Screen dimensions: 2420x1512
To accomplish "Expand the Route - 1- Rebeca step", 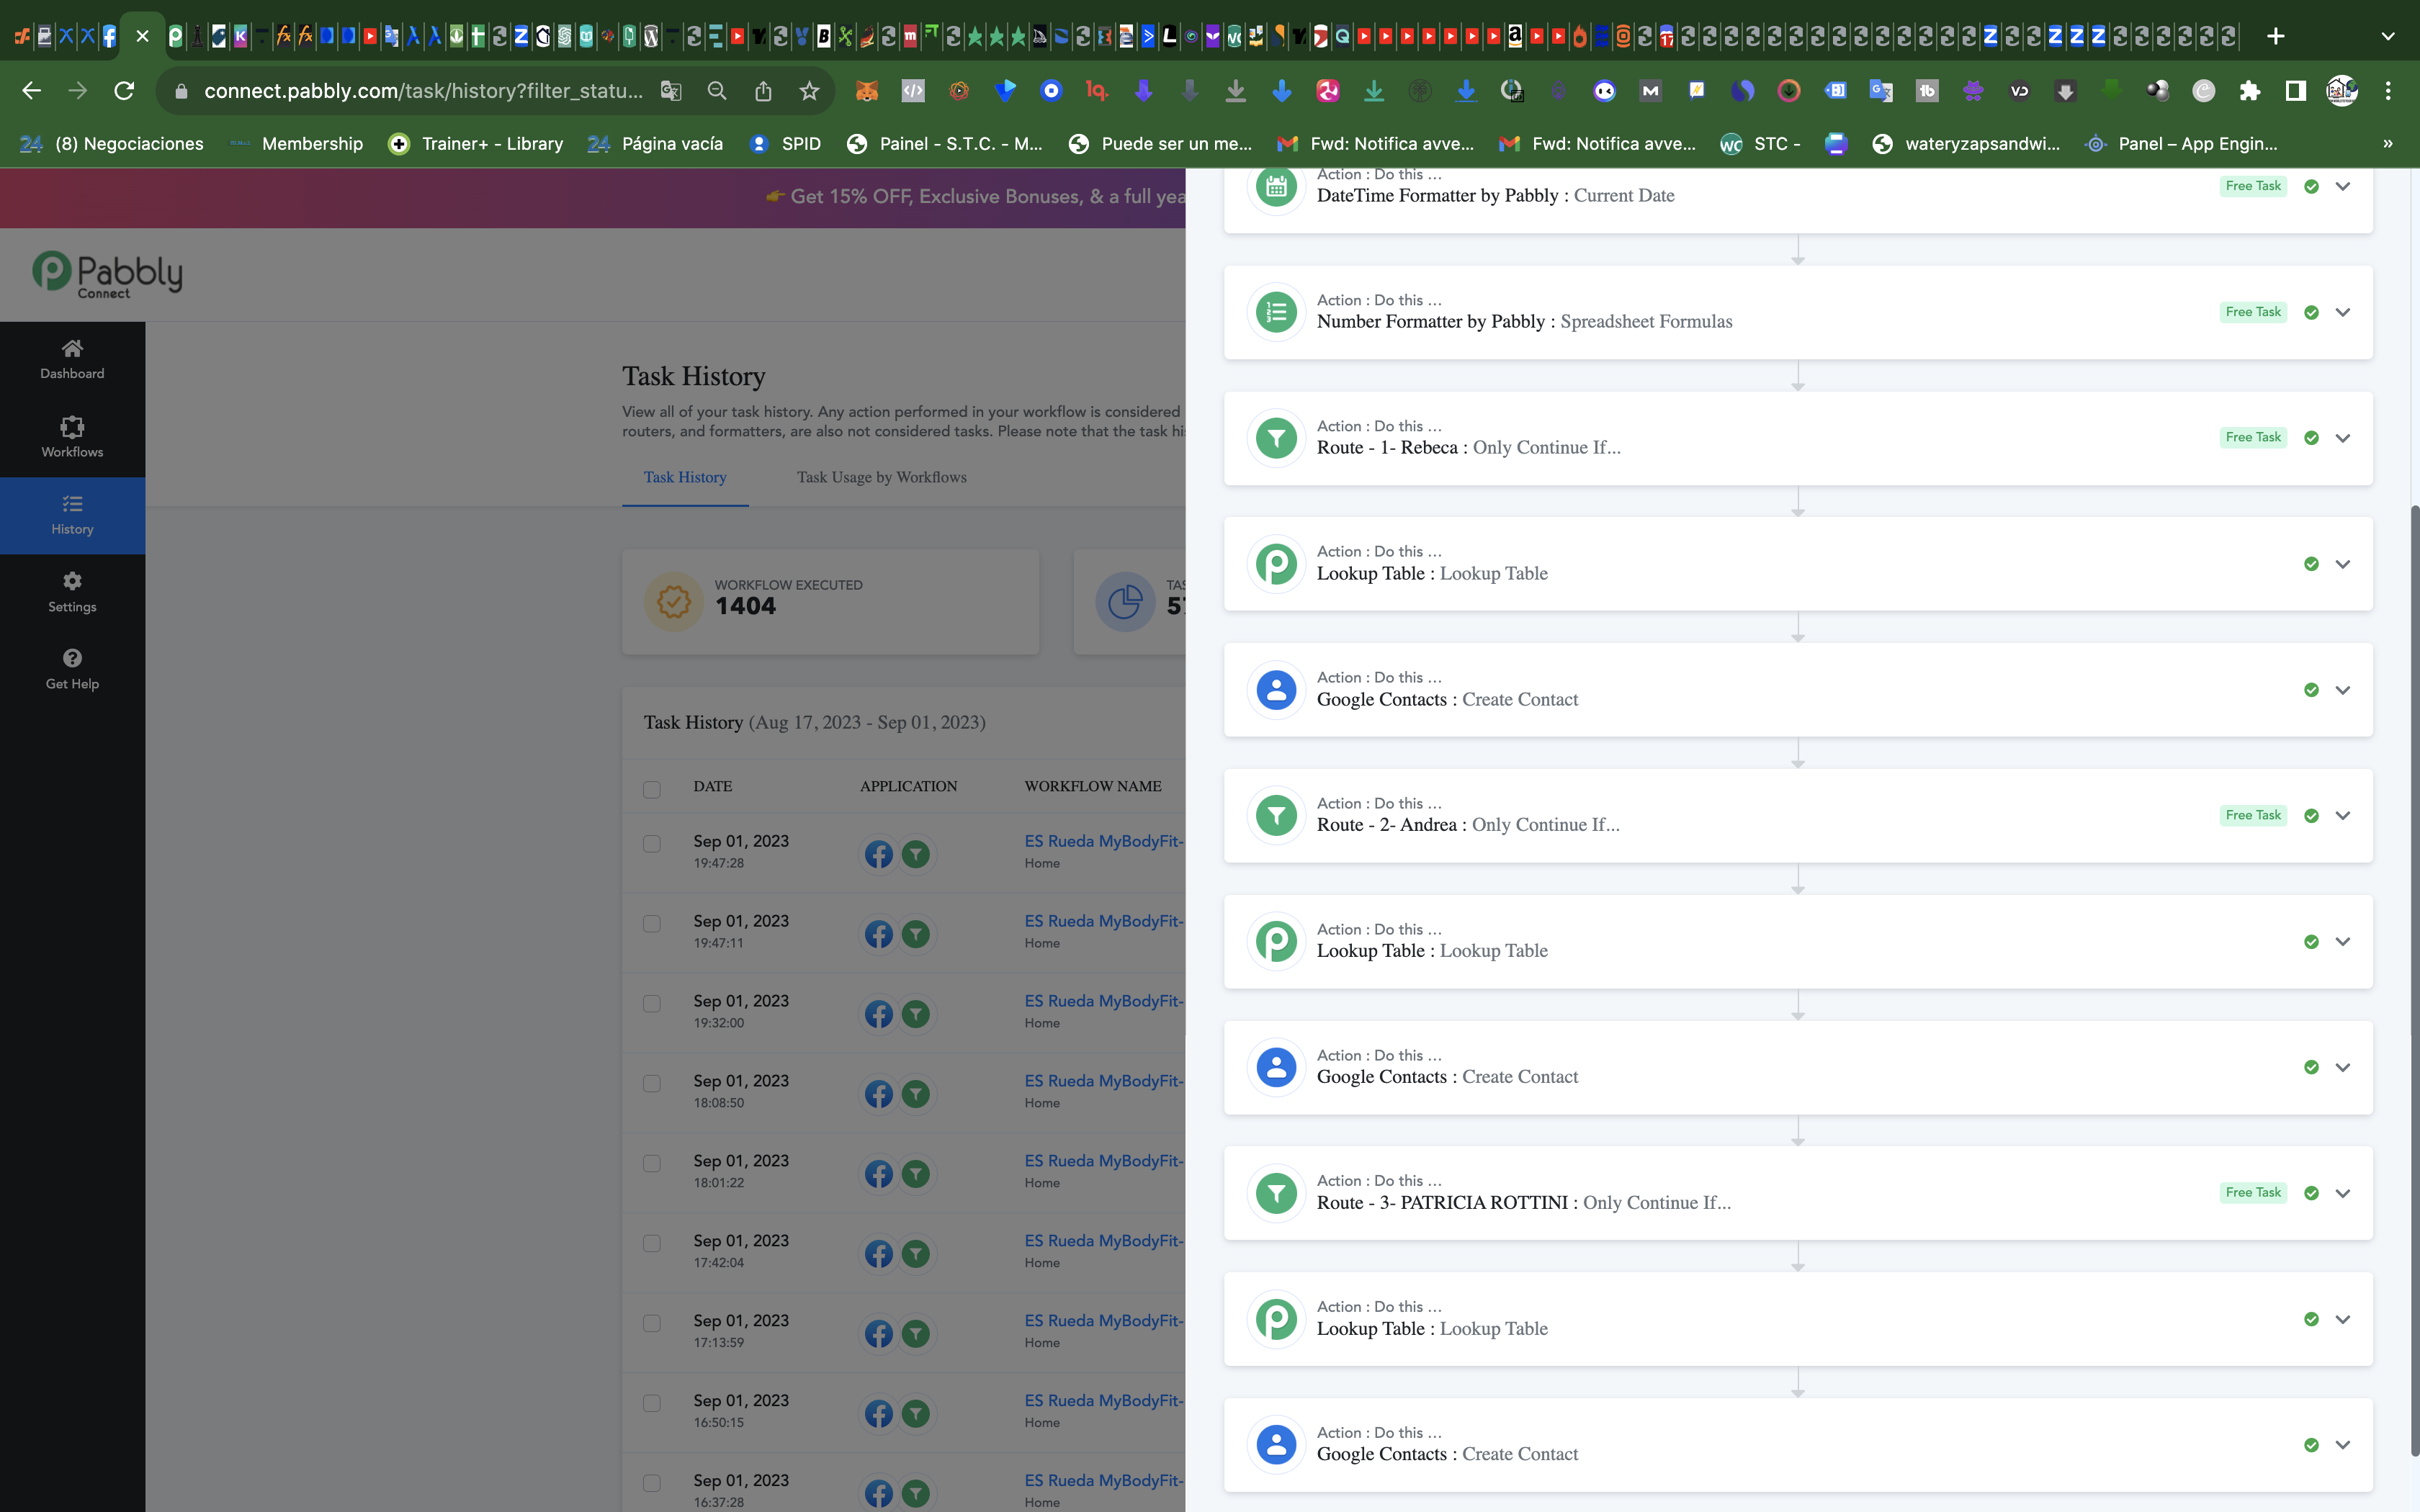I will 2343,438.
